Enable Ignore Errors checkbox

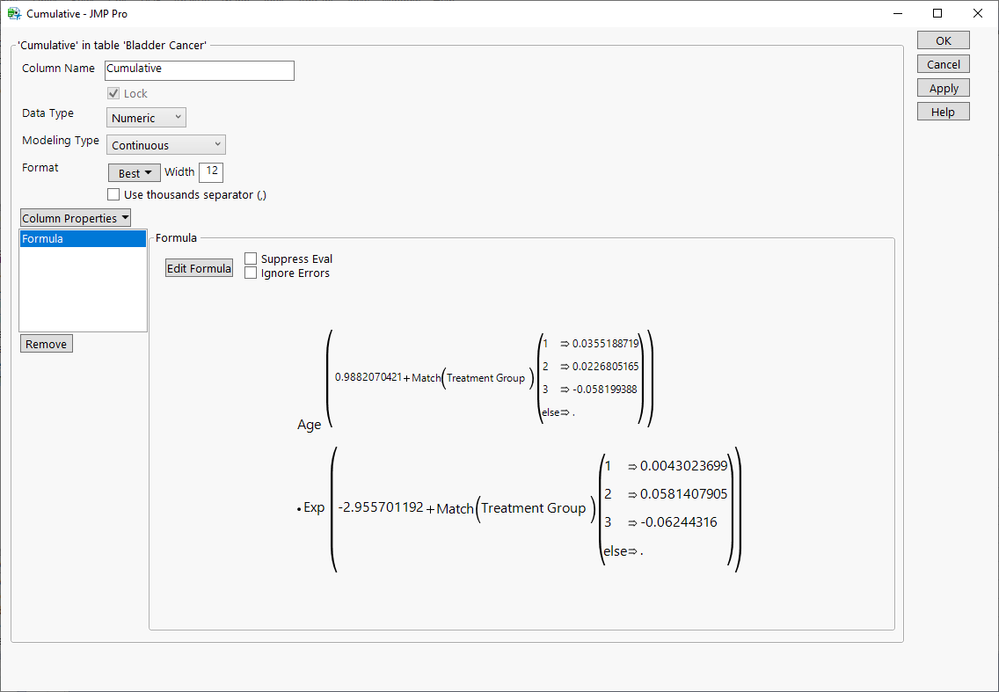251,273
